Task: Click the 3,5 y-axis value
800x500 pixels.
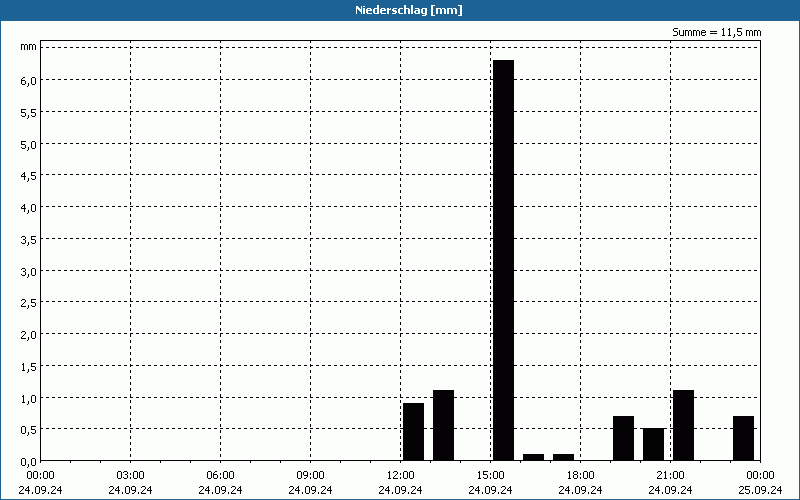Action: [29, 240]
